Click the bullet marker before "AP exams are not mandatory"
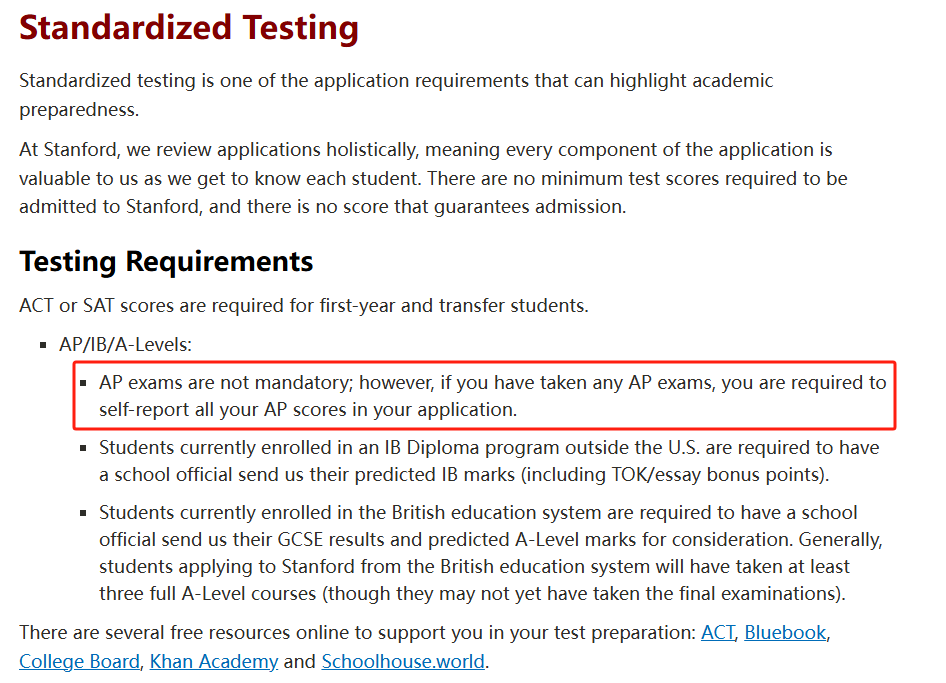 (84, 383)
